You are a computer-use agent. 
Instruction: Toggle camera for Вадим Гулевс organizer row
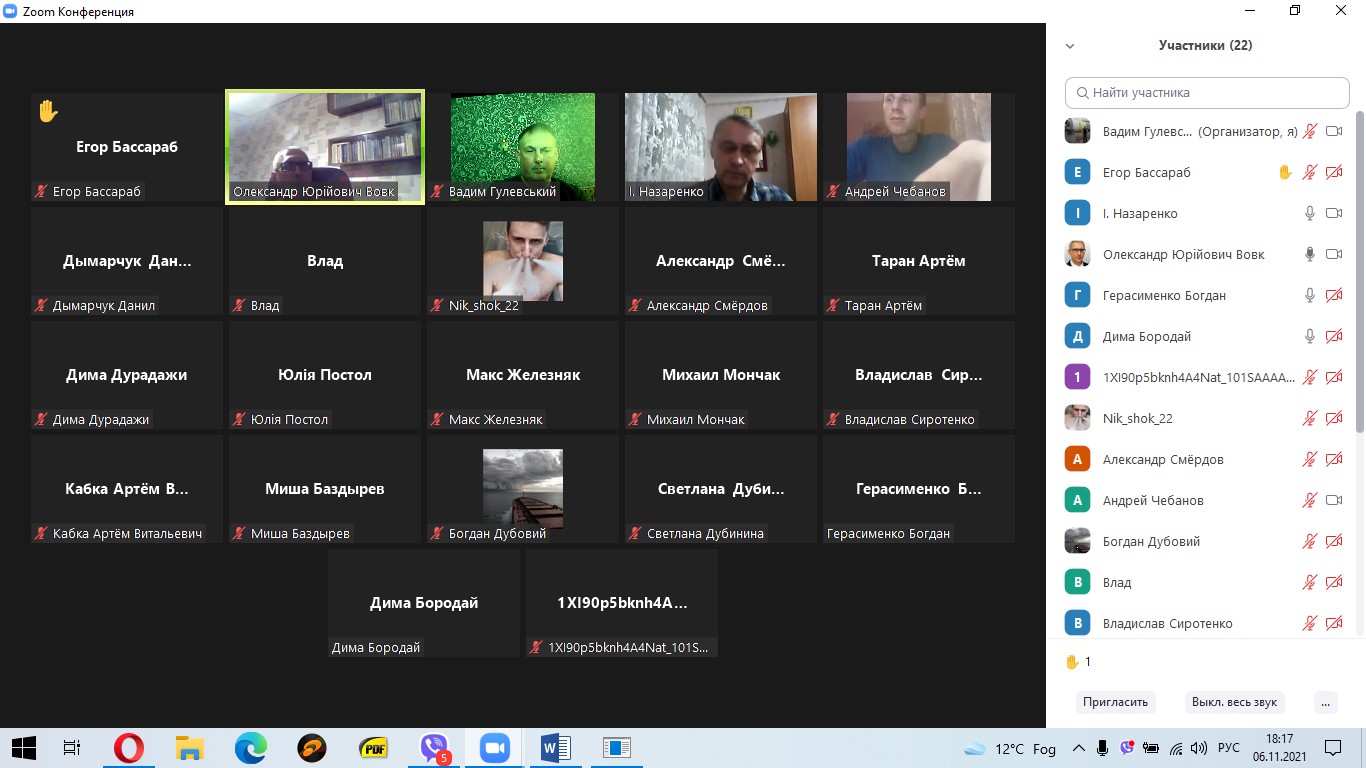(x=1334, y=131)
